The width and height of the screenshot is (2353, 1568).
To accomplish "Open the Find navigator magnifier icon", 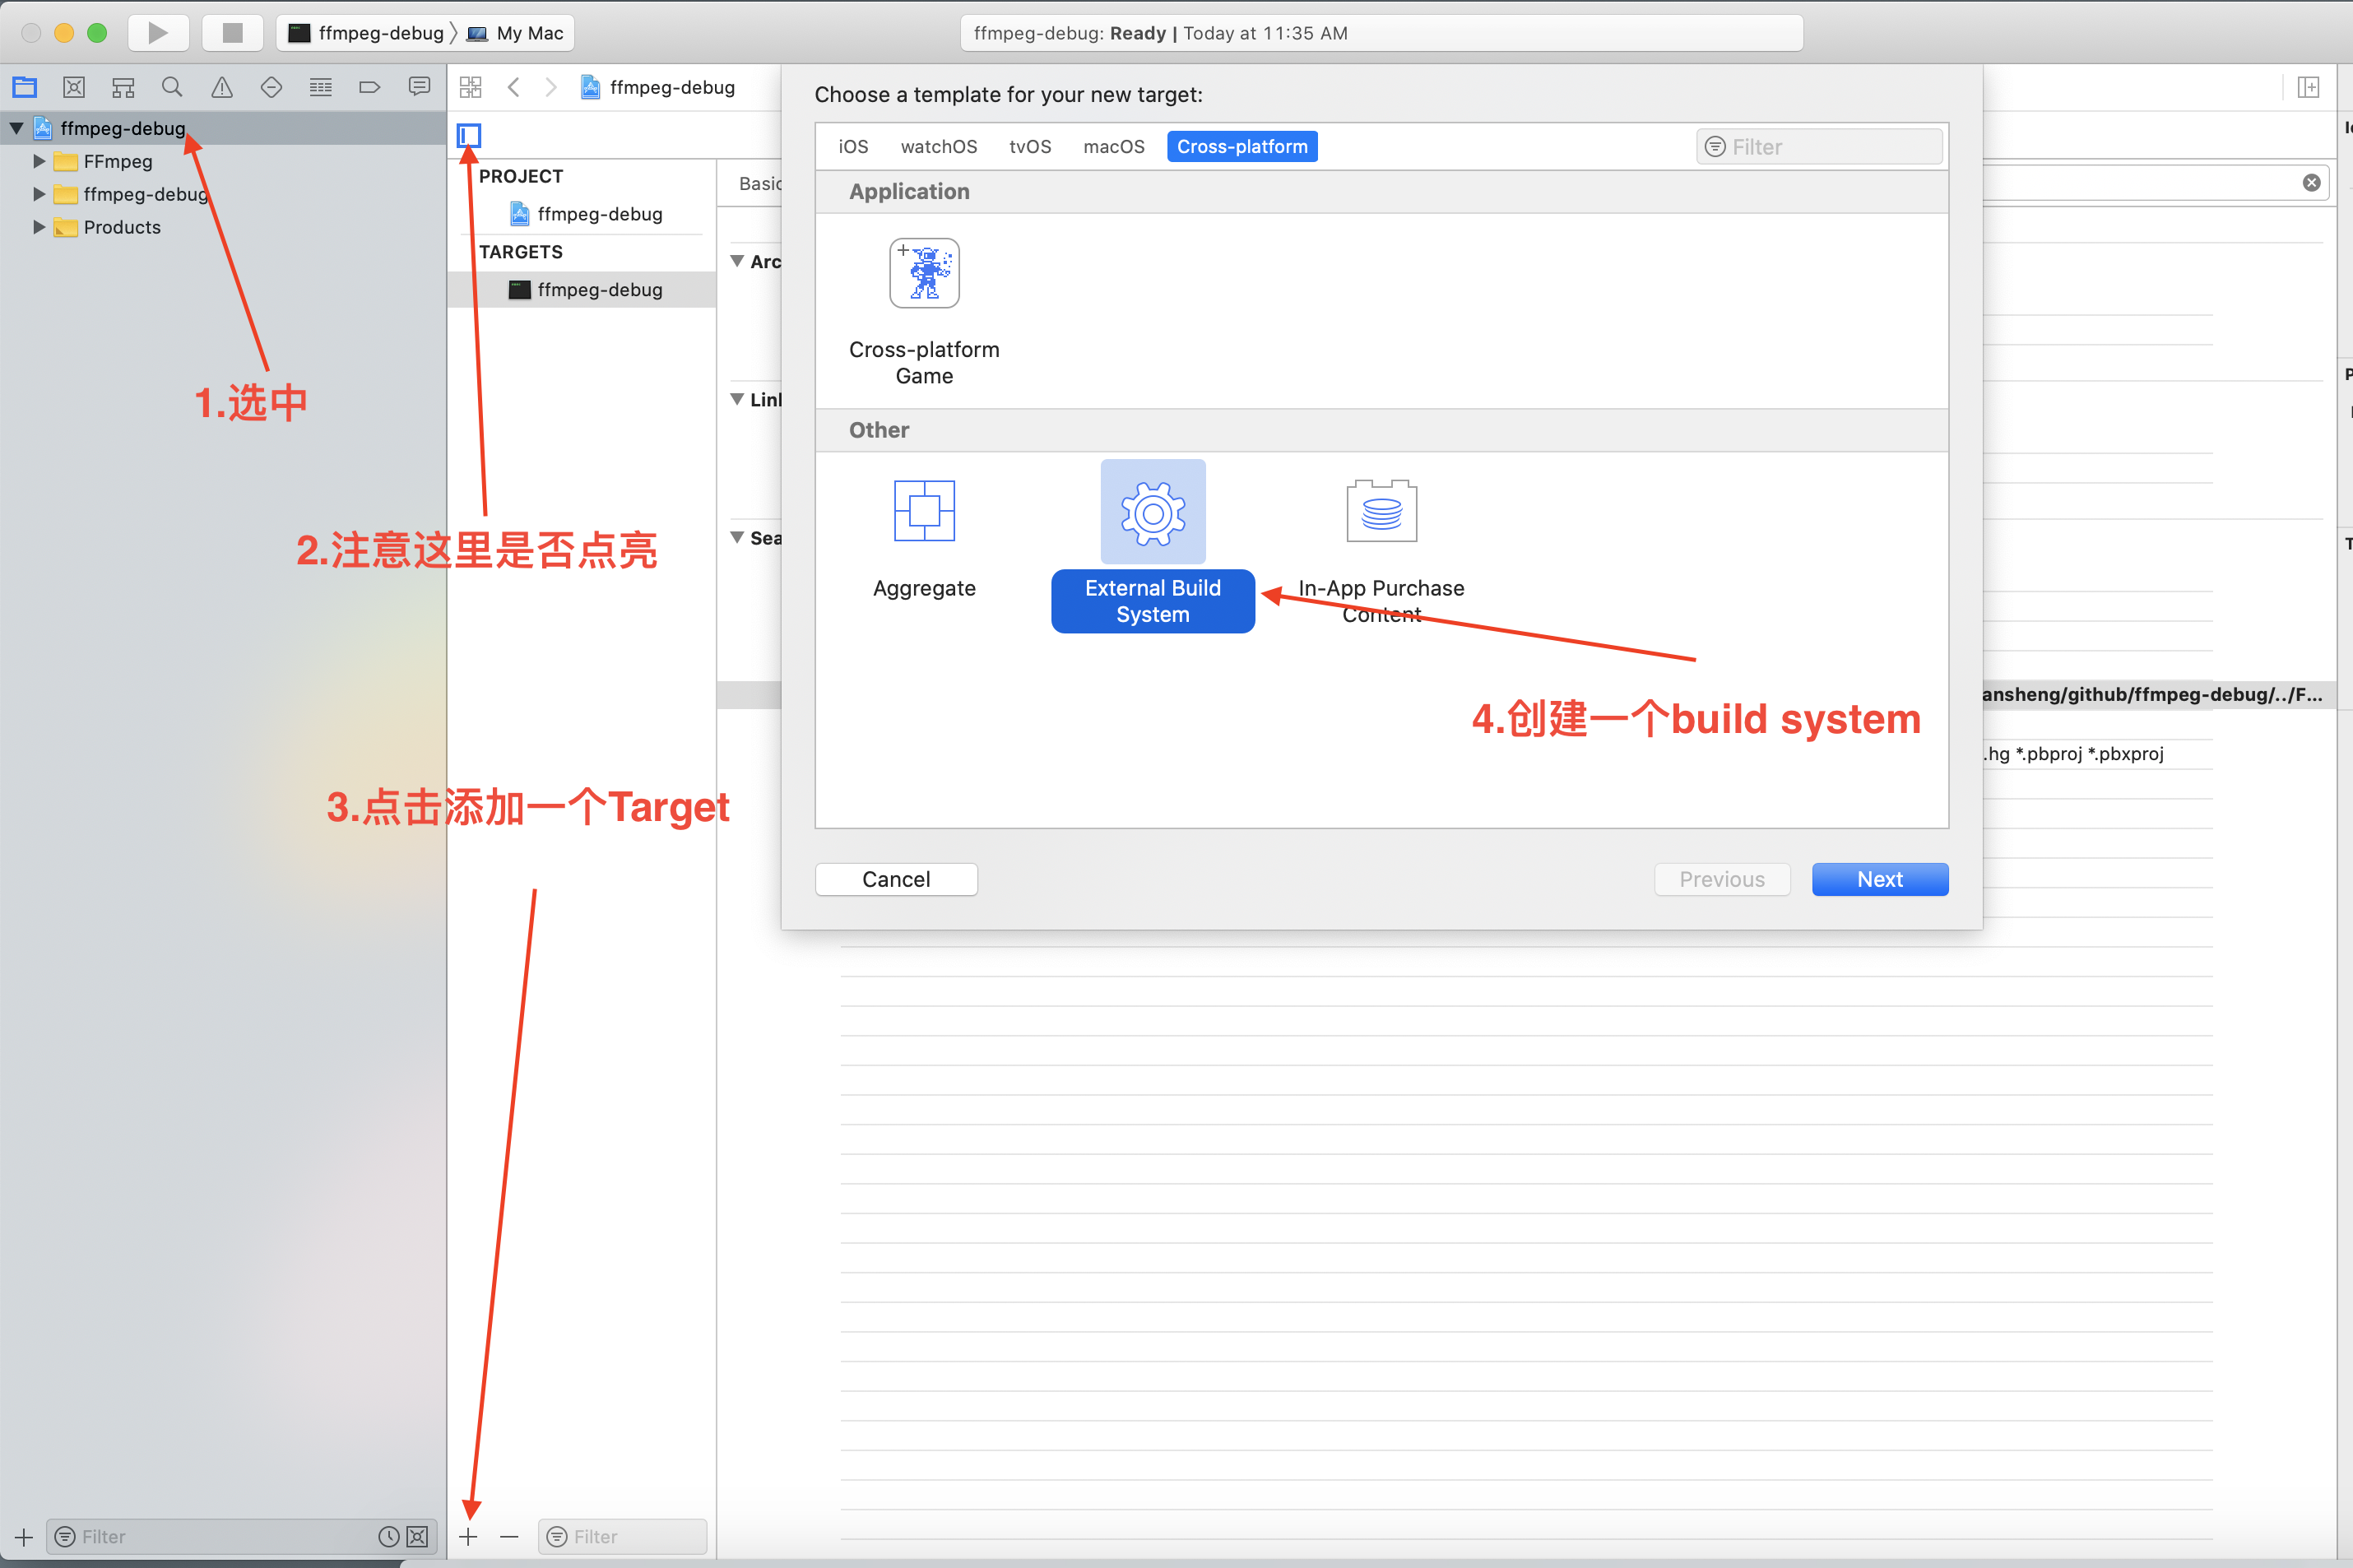I will [172, 87].
